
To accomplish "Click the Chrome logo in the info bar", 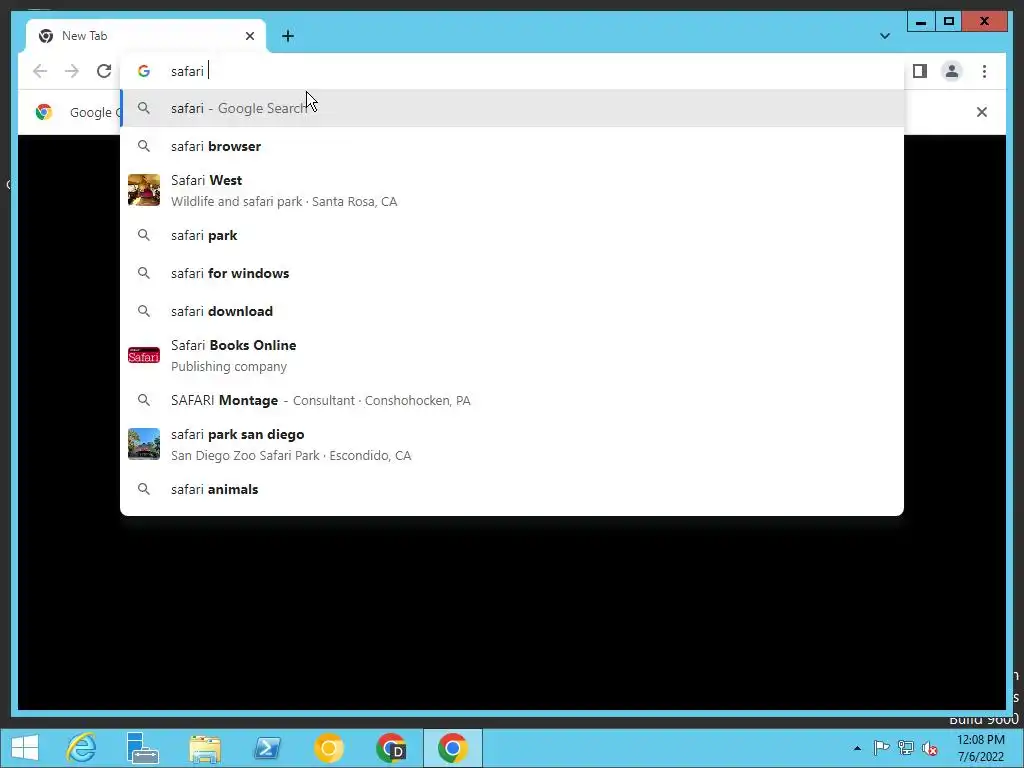I will click(x=44, y=112).
